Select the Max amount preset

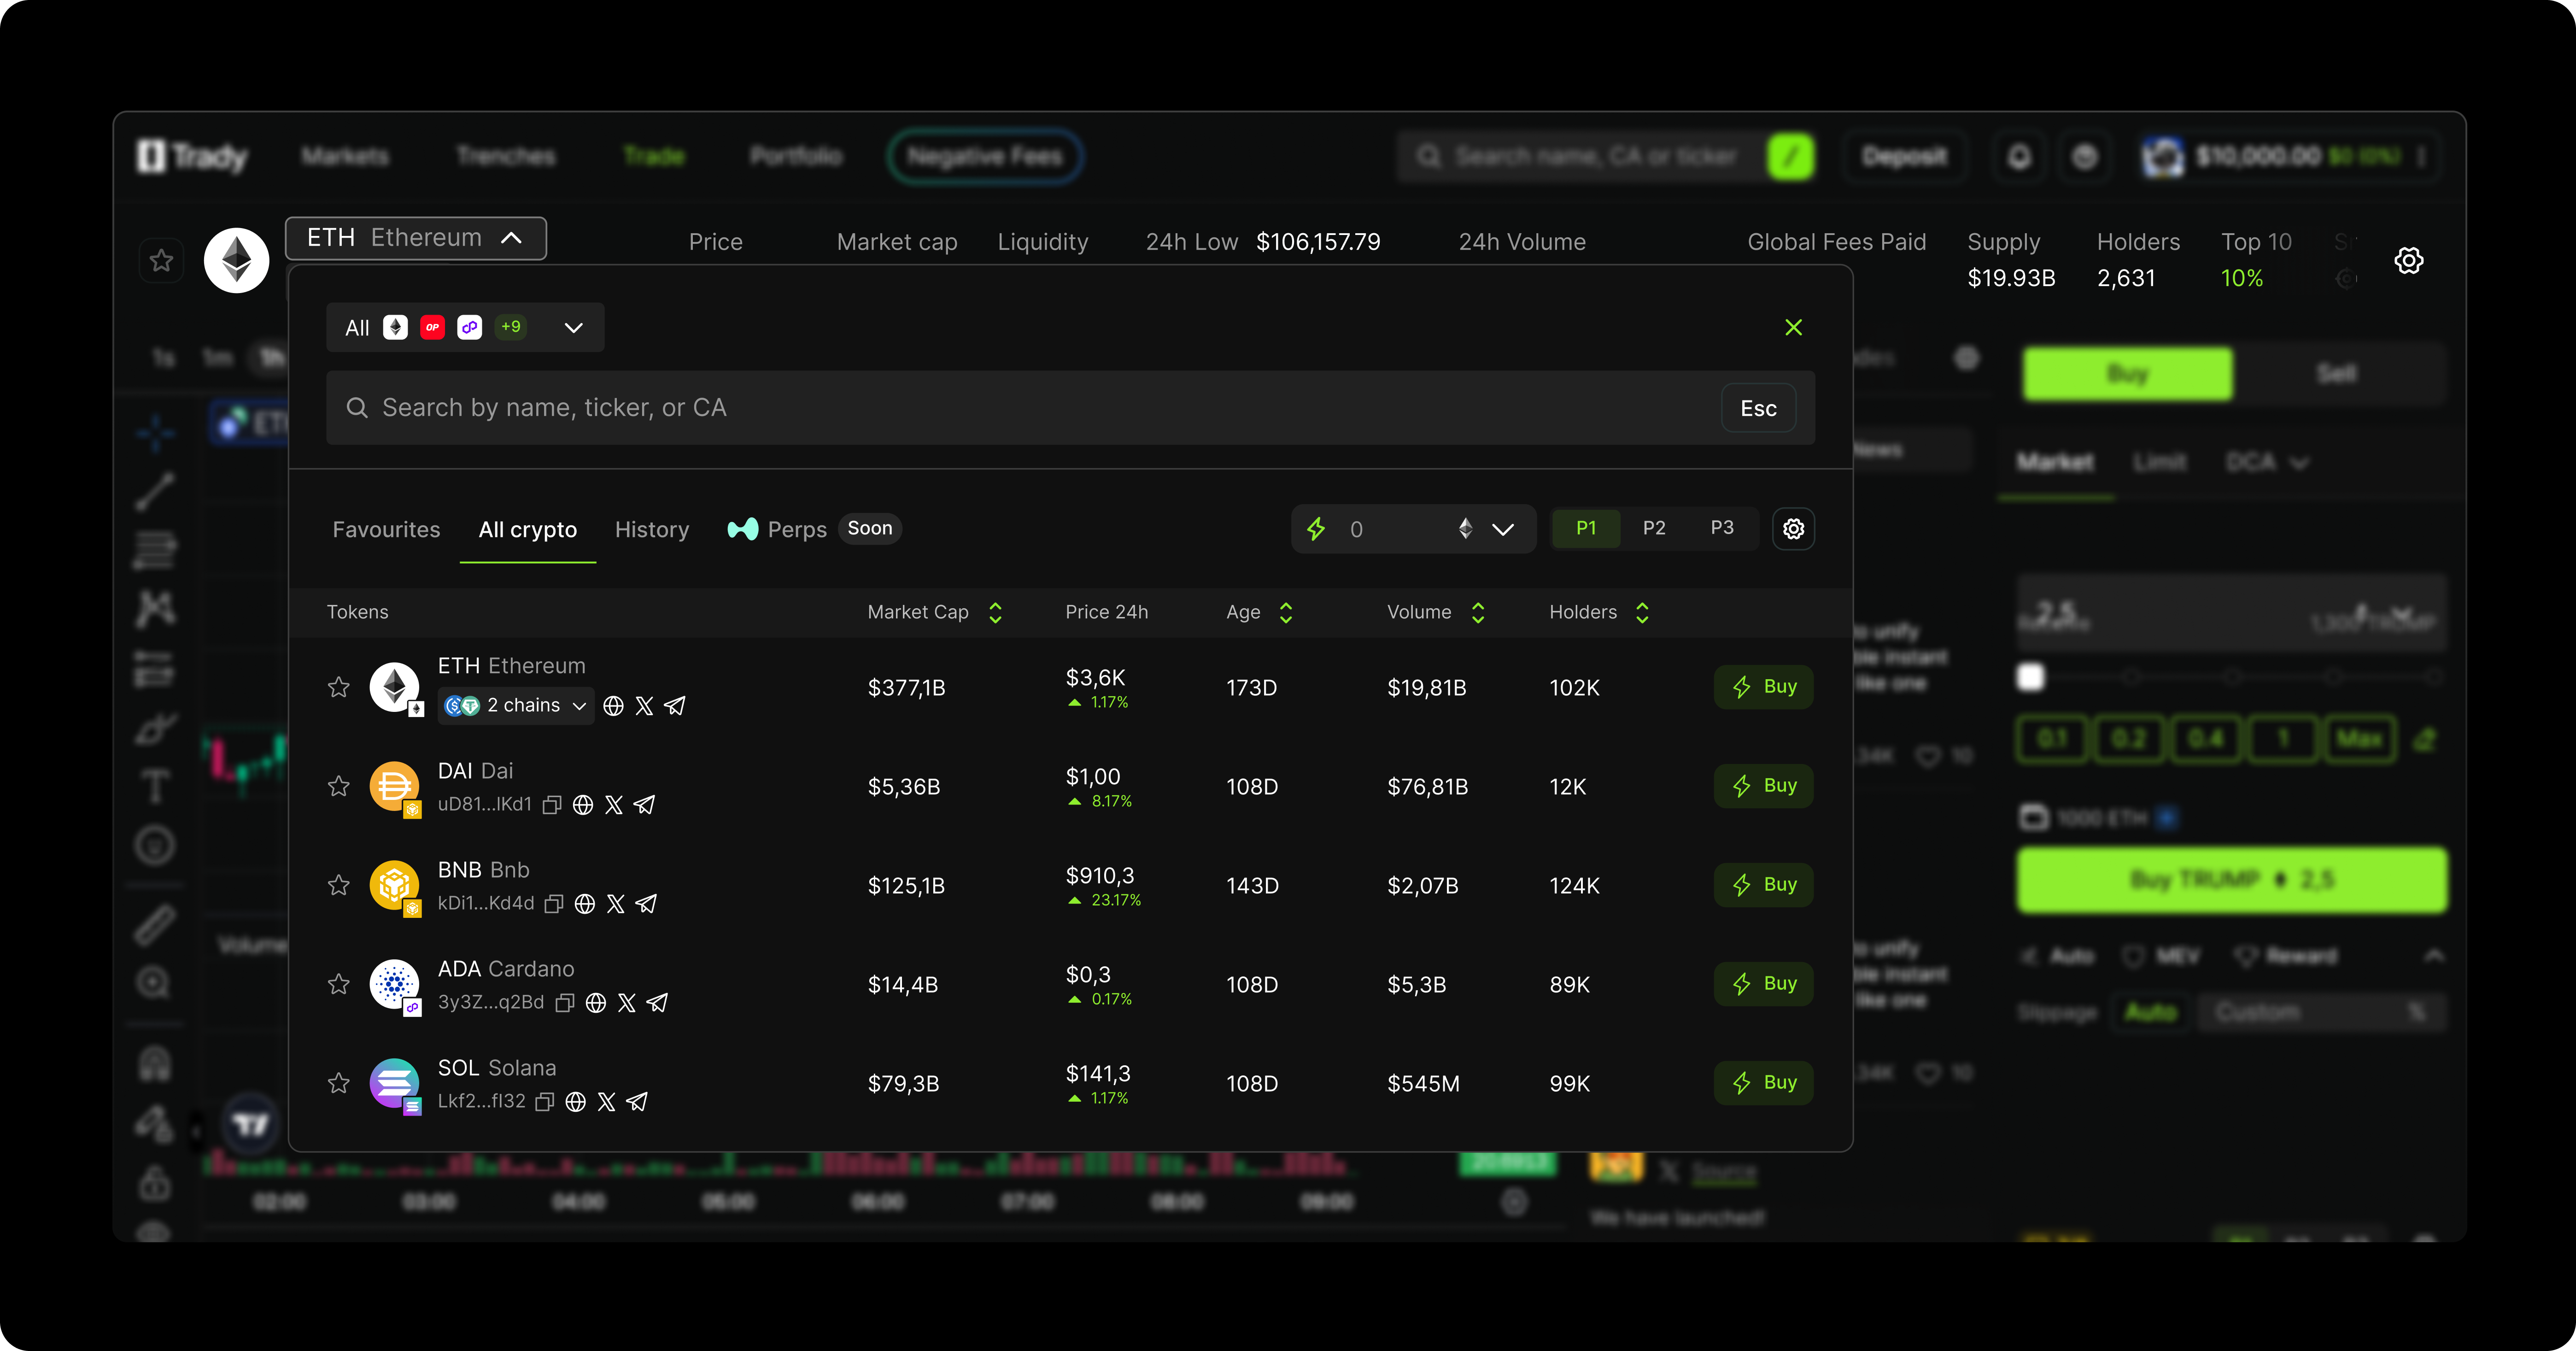pyautogui.click(x=2361, y=739)
